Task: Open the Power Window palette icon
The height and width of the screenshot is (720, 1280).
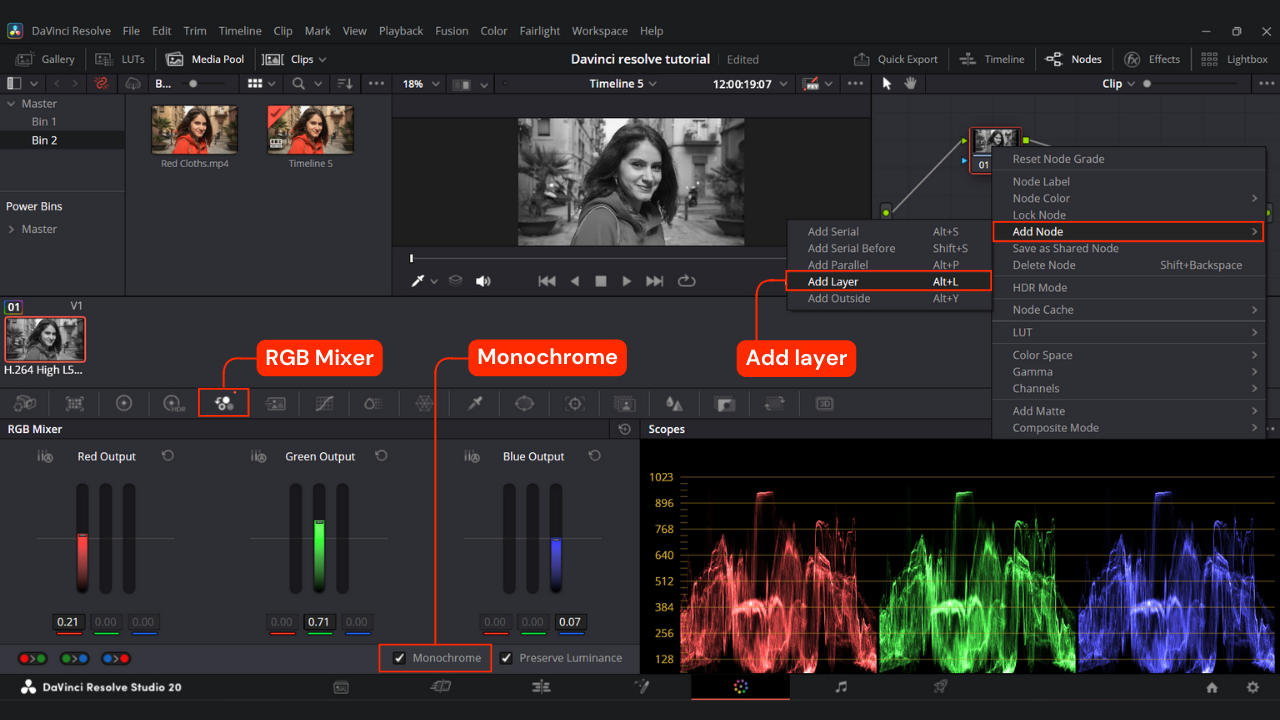Action: click(x=525, y=404)
